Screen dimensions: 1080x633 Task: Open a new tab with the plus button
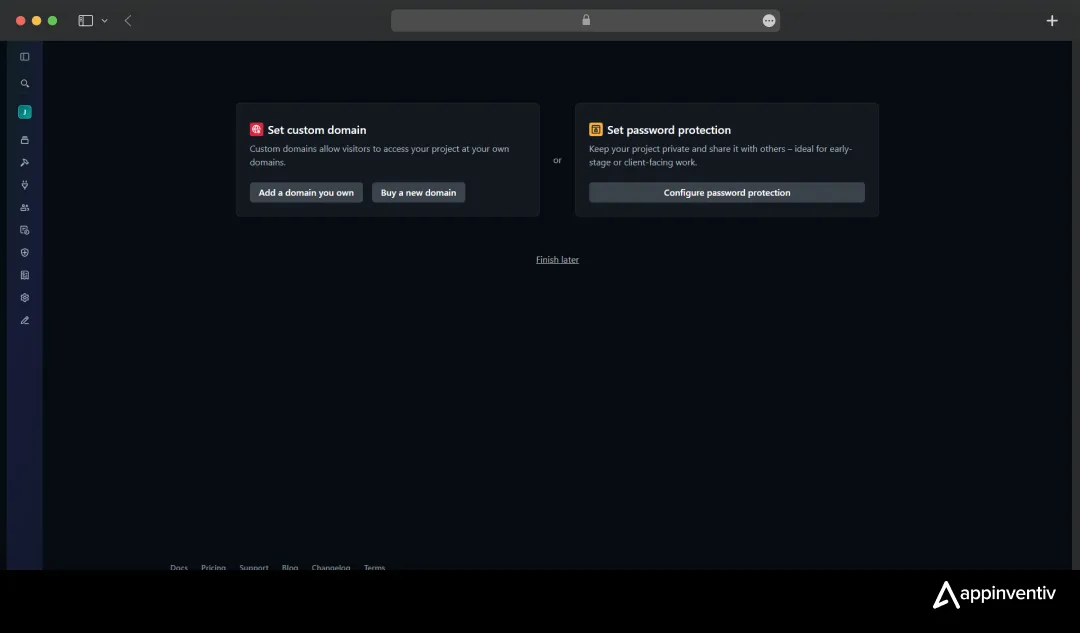tap(1052, 20)
